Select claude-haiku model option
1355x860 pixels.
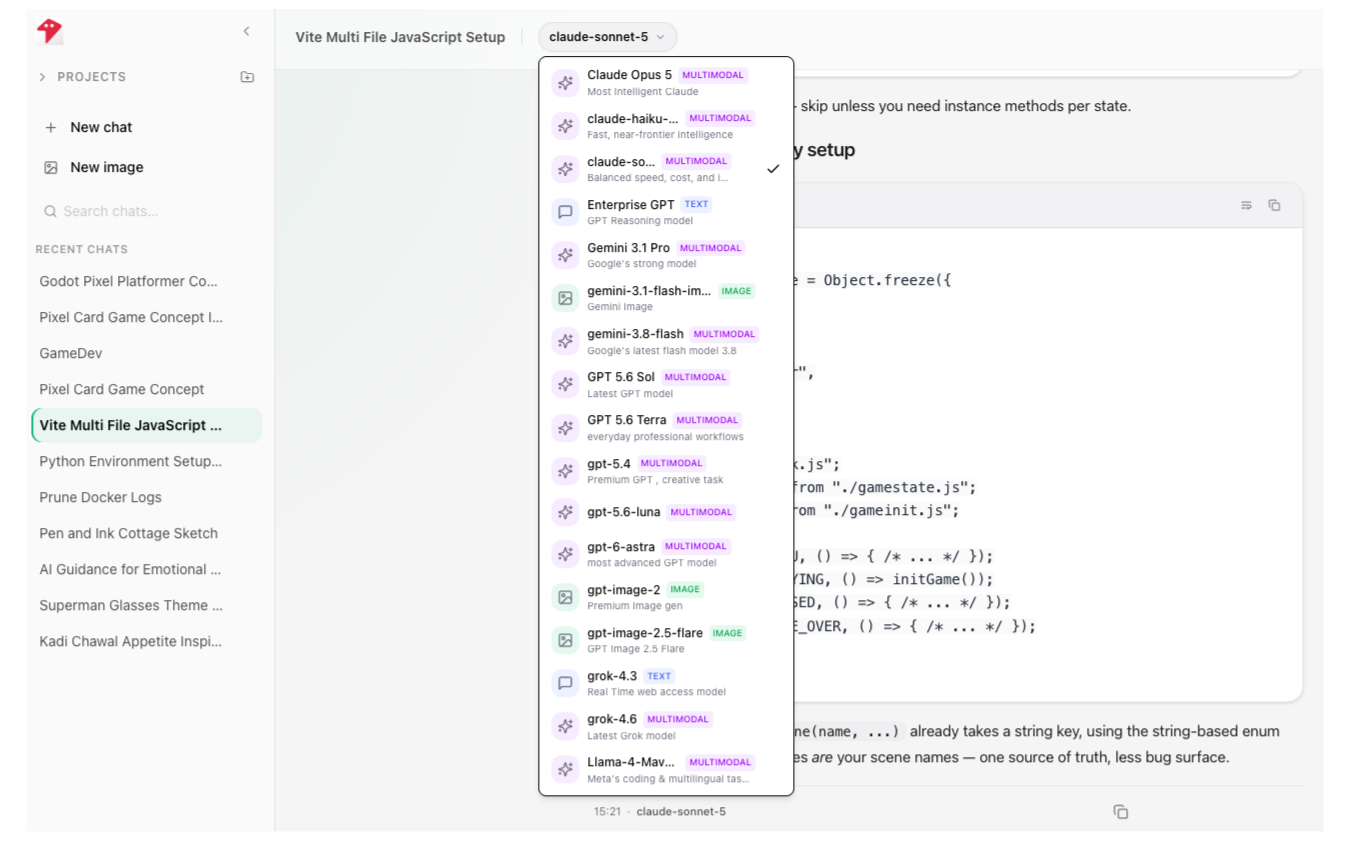coord(666,126)
